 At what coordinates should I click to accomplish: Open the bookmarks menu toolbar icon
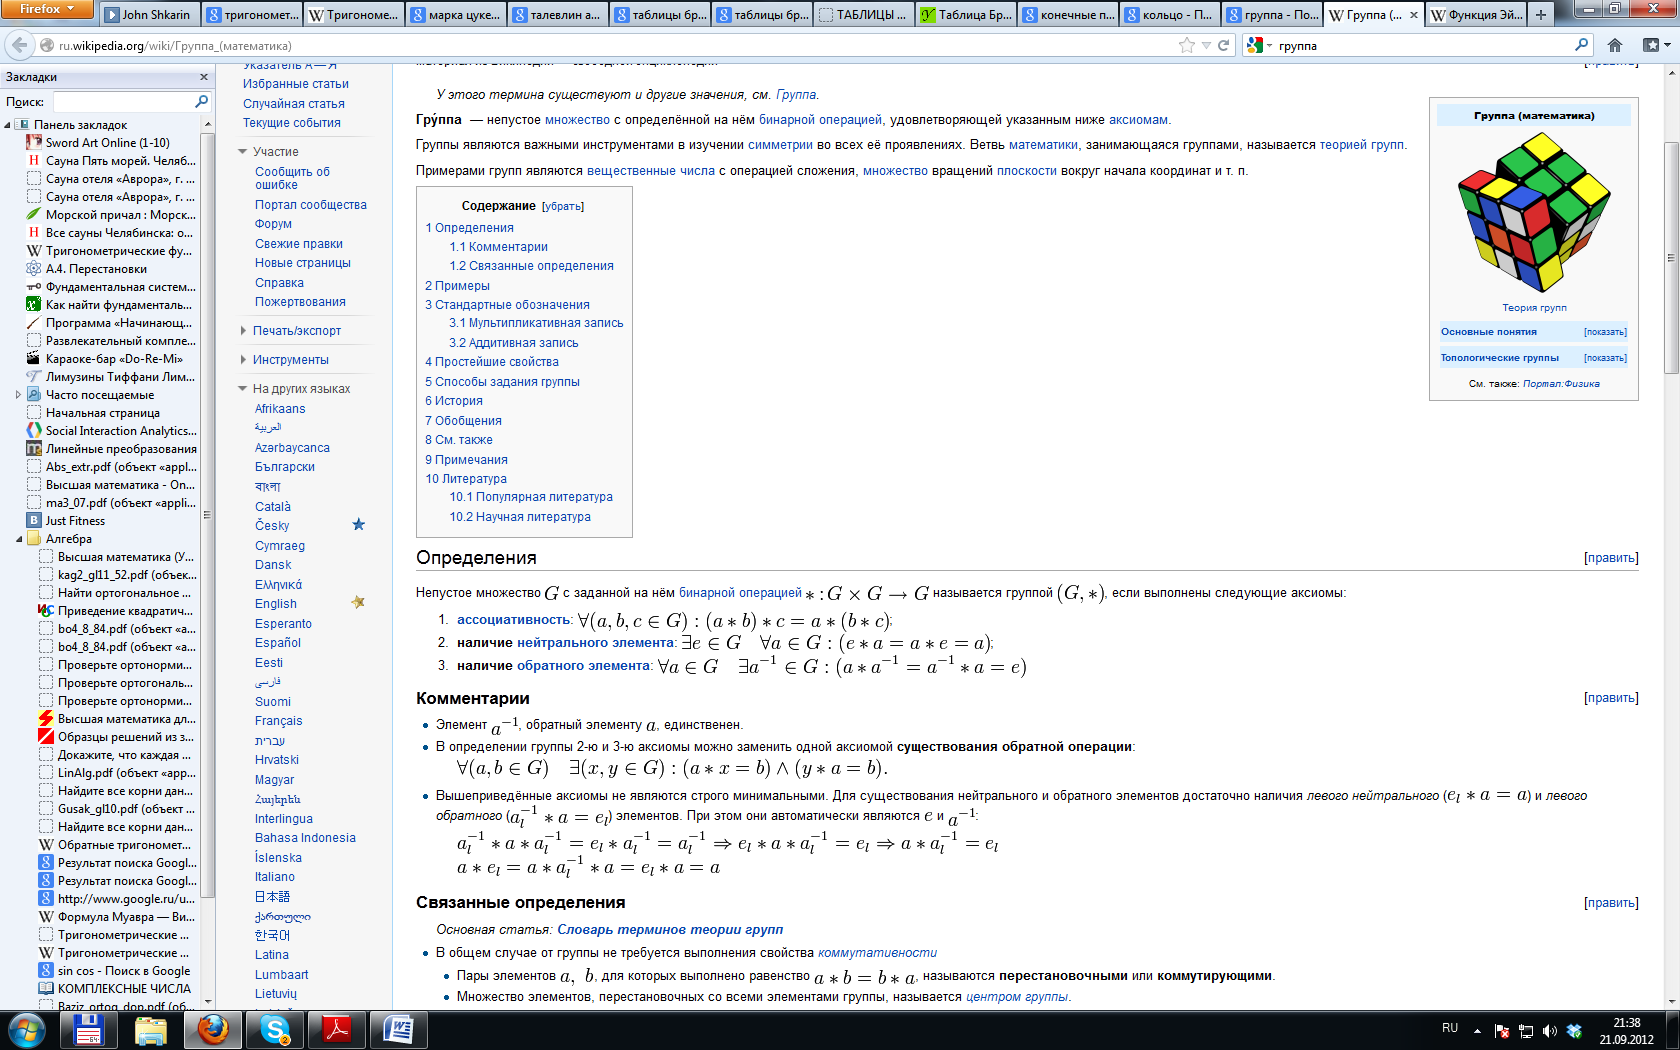1656,45
